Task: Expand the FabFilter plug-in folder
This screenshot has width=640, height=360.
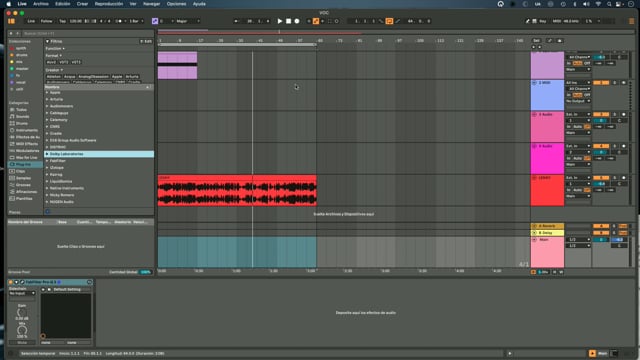Action: click(47, 161)
